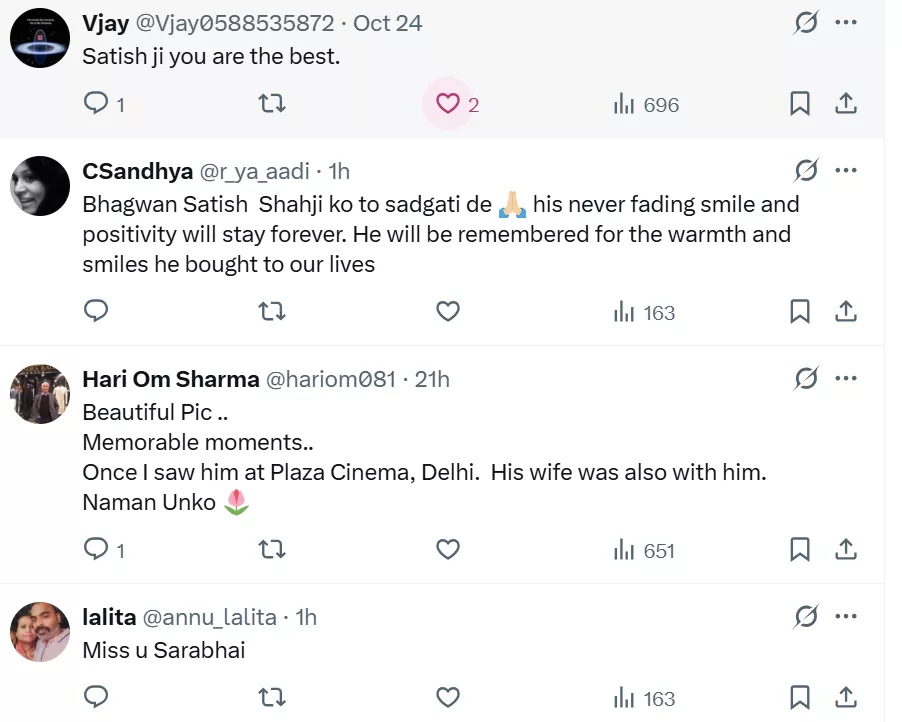Screen dimensions: 902x722
Task: Repost Hari Om Sharma's tweet
Action: coord(272,549)
